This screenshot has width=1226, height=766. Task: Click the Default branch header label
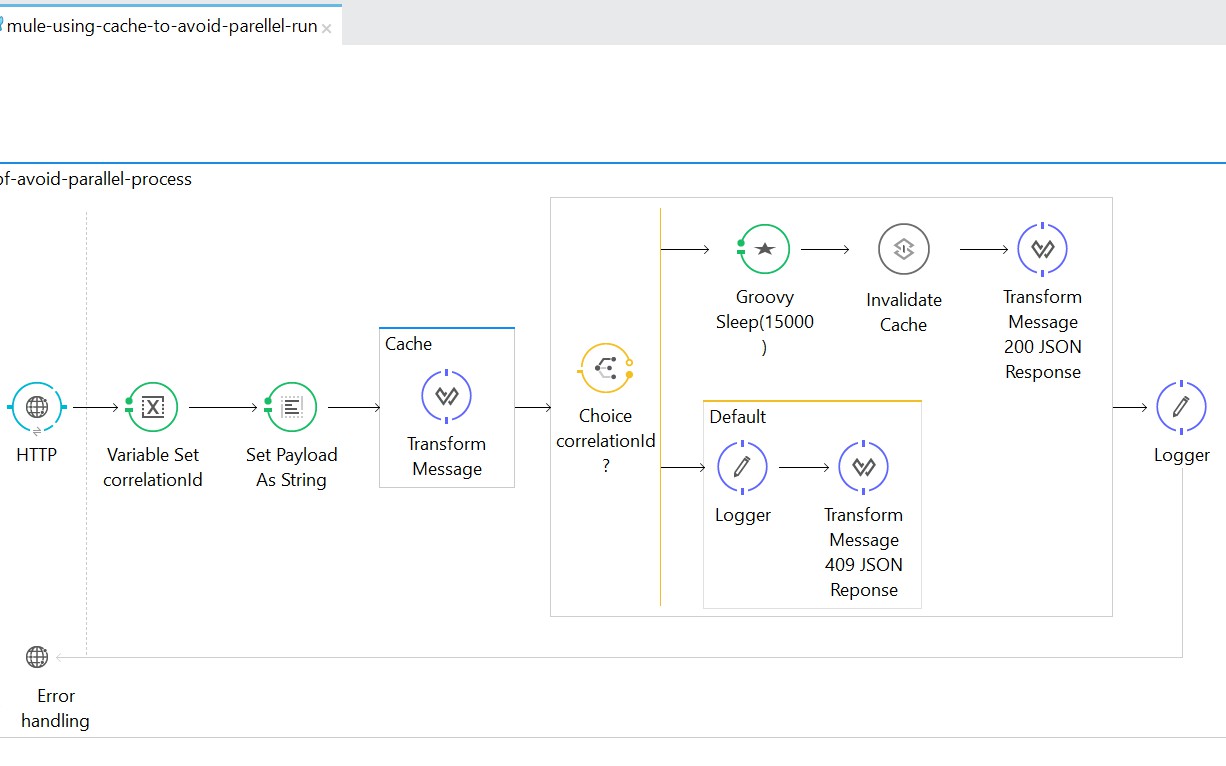point(738,416)
